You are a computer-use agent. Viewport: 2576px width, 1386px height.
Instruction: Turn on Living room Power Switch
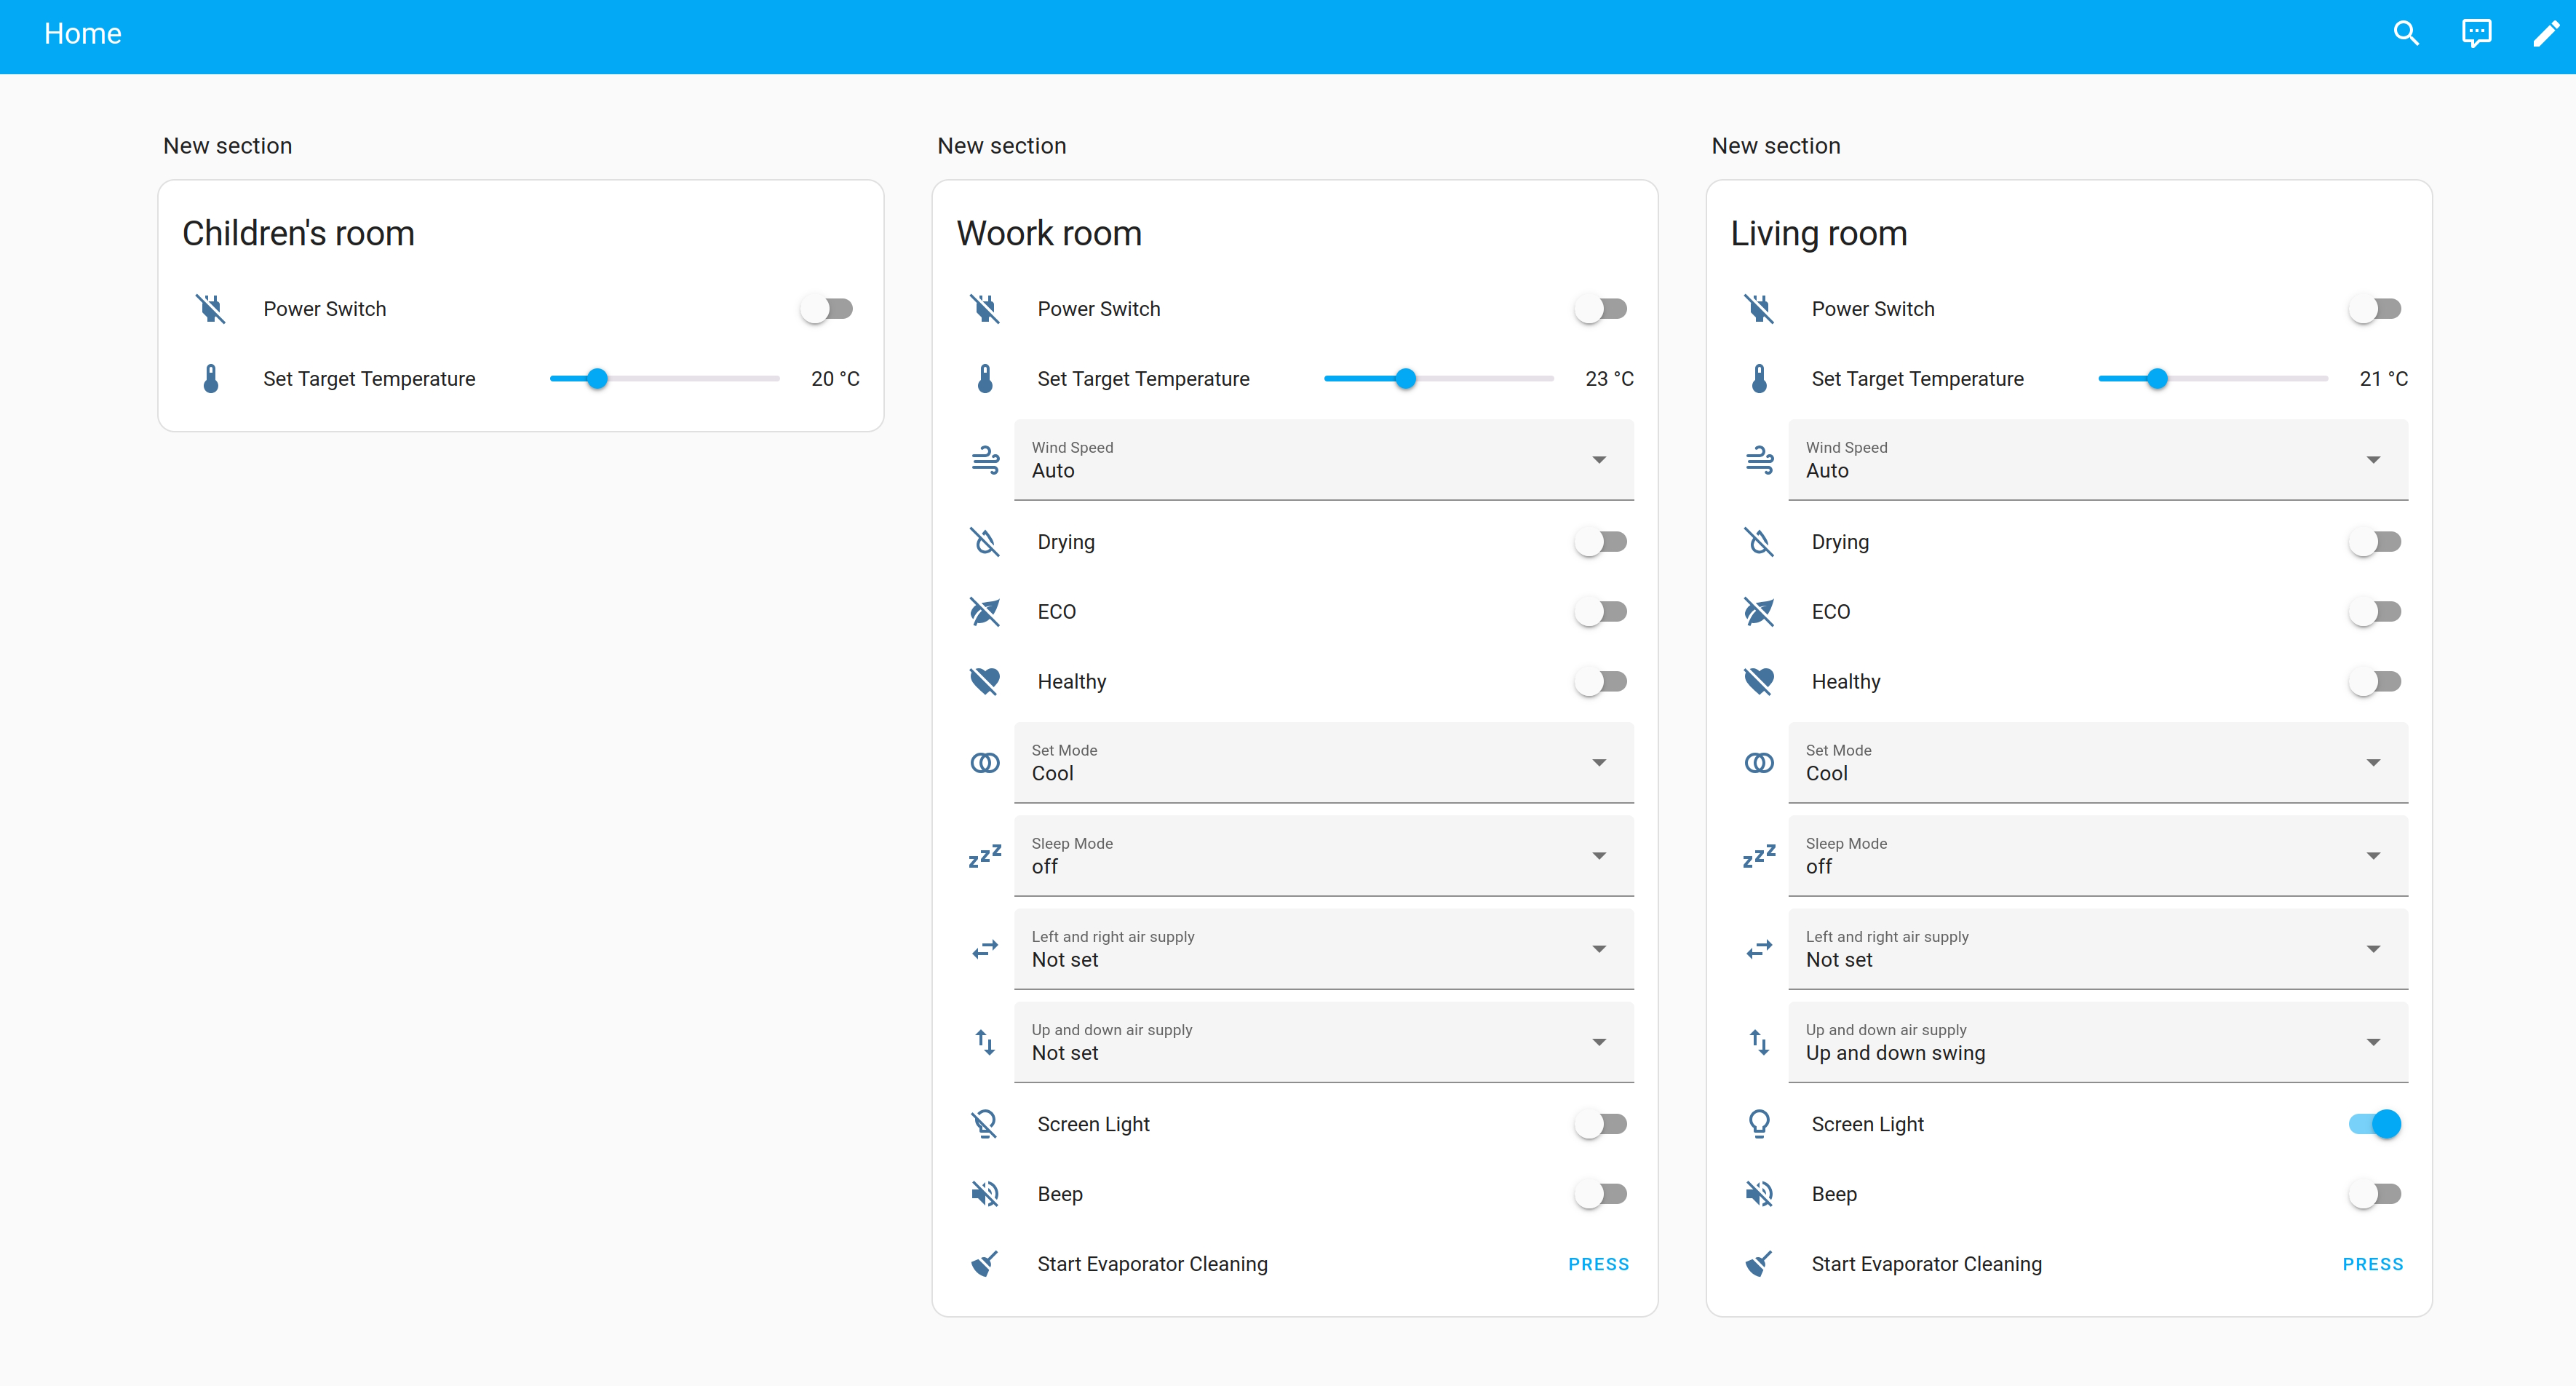tap(2375, 309)
